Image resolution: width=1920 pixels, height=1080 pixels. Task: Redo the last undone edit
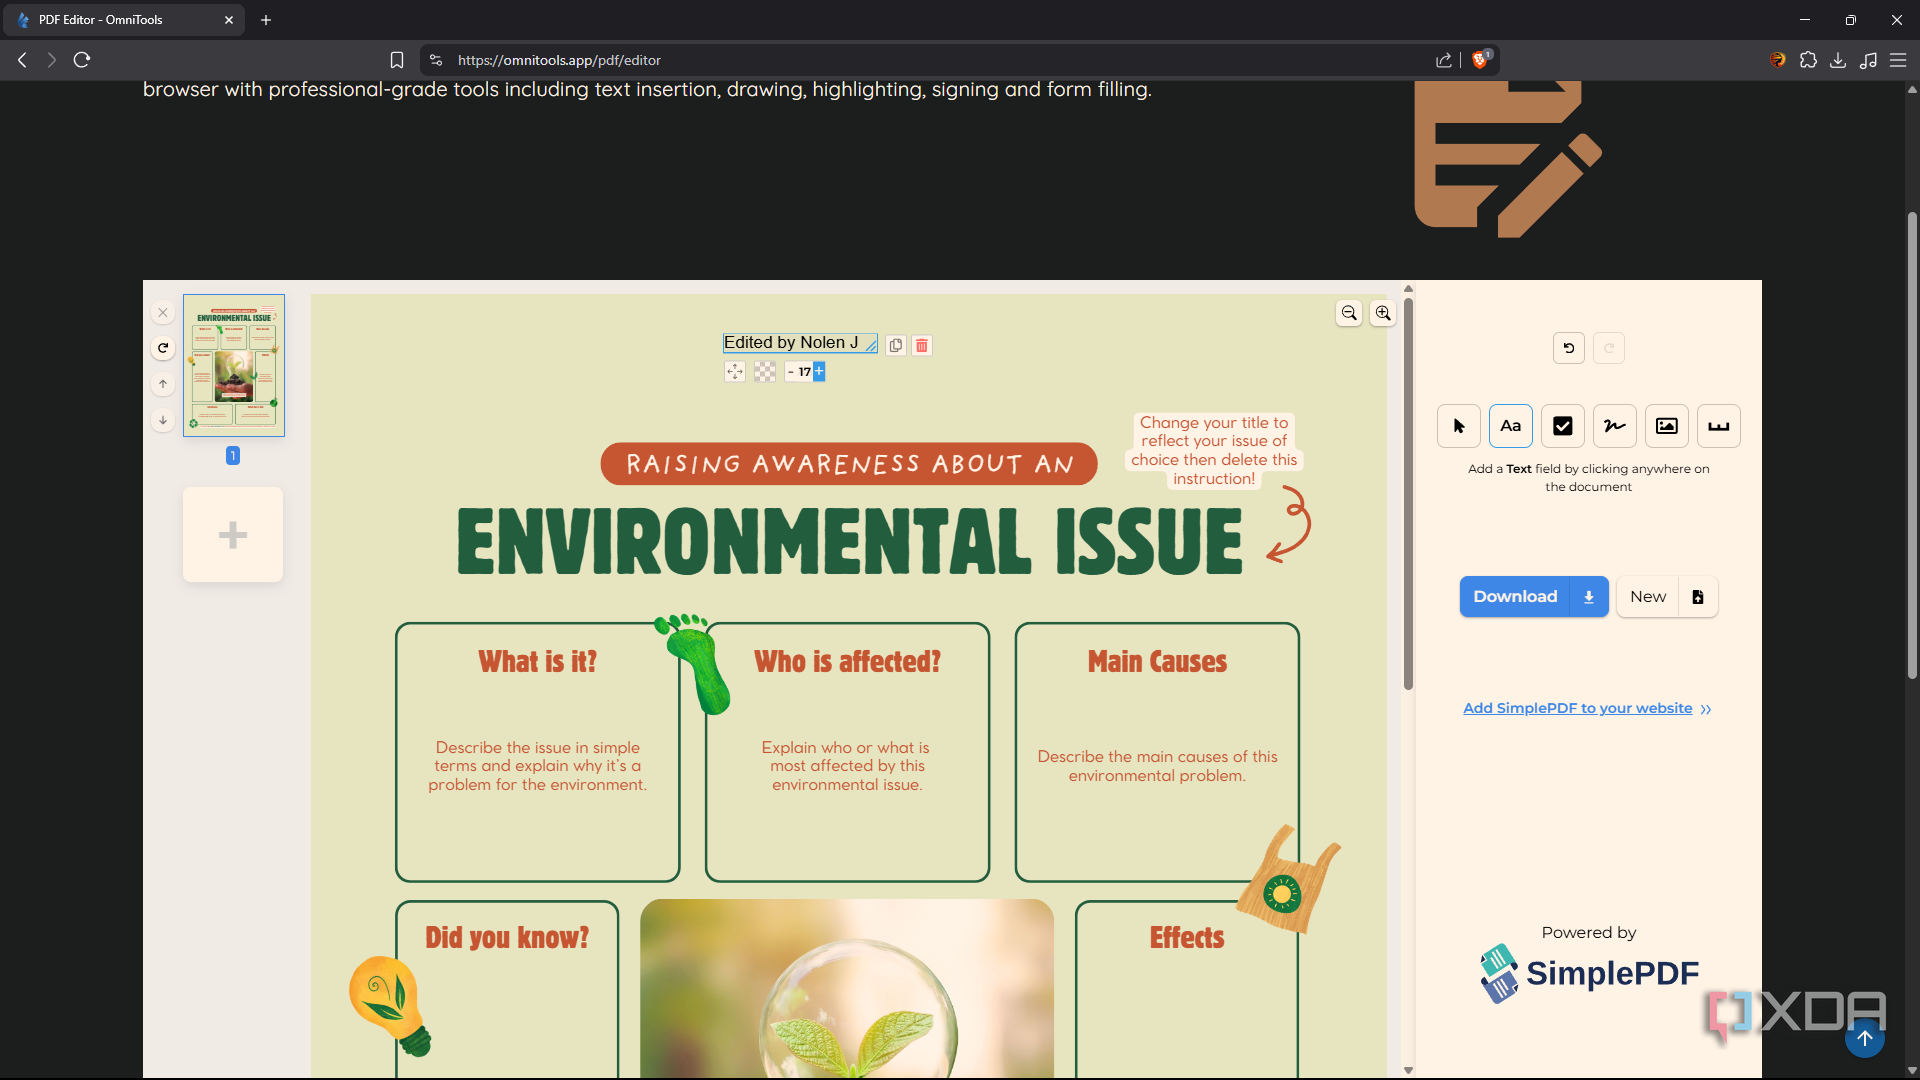coord(1608,348)
